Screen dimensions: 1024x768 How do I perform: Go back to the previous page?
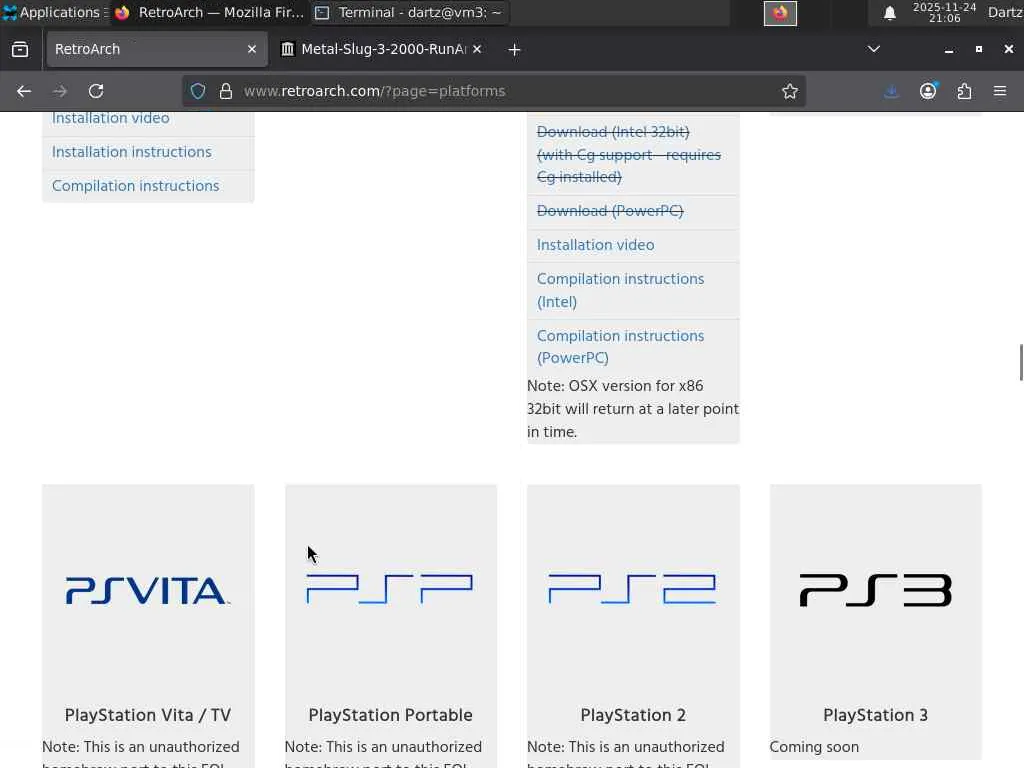tap(24, 91)
